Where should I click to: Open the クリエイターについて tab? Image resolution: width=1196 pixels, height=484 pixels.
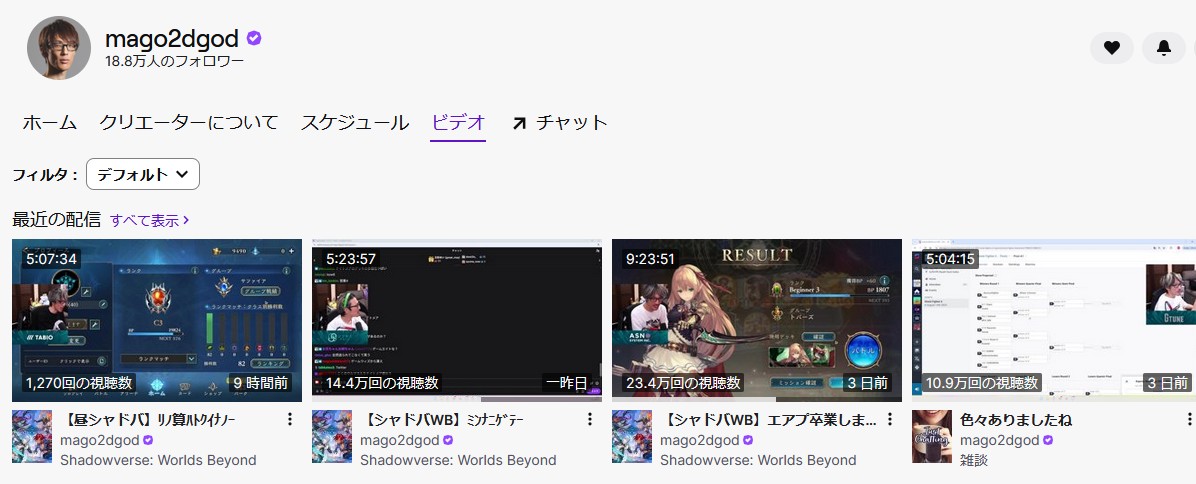(189, 123)
